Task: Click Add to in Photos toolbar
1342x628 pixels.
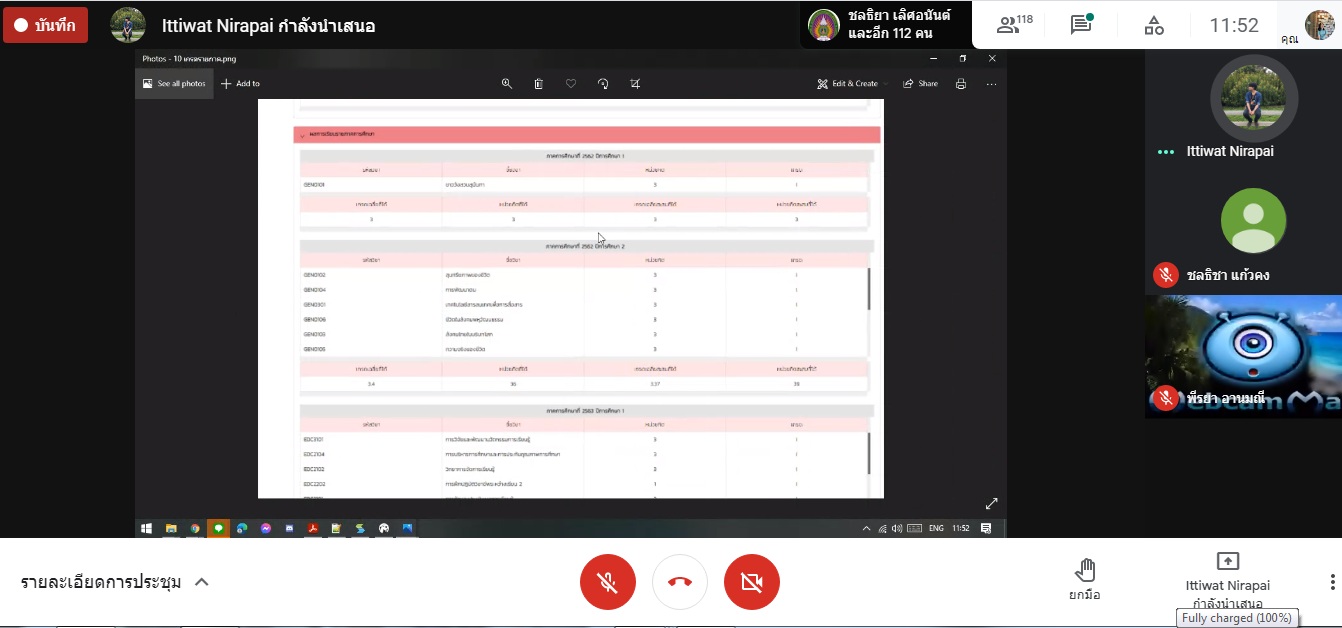Action: [240, 84]
